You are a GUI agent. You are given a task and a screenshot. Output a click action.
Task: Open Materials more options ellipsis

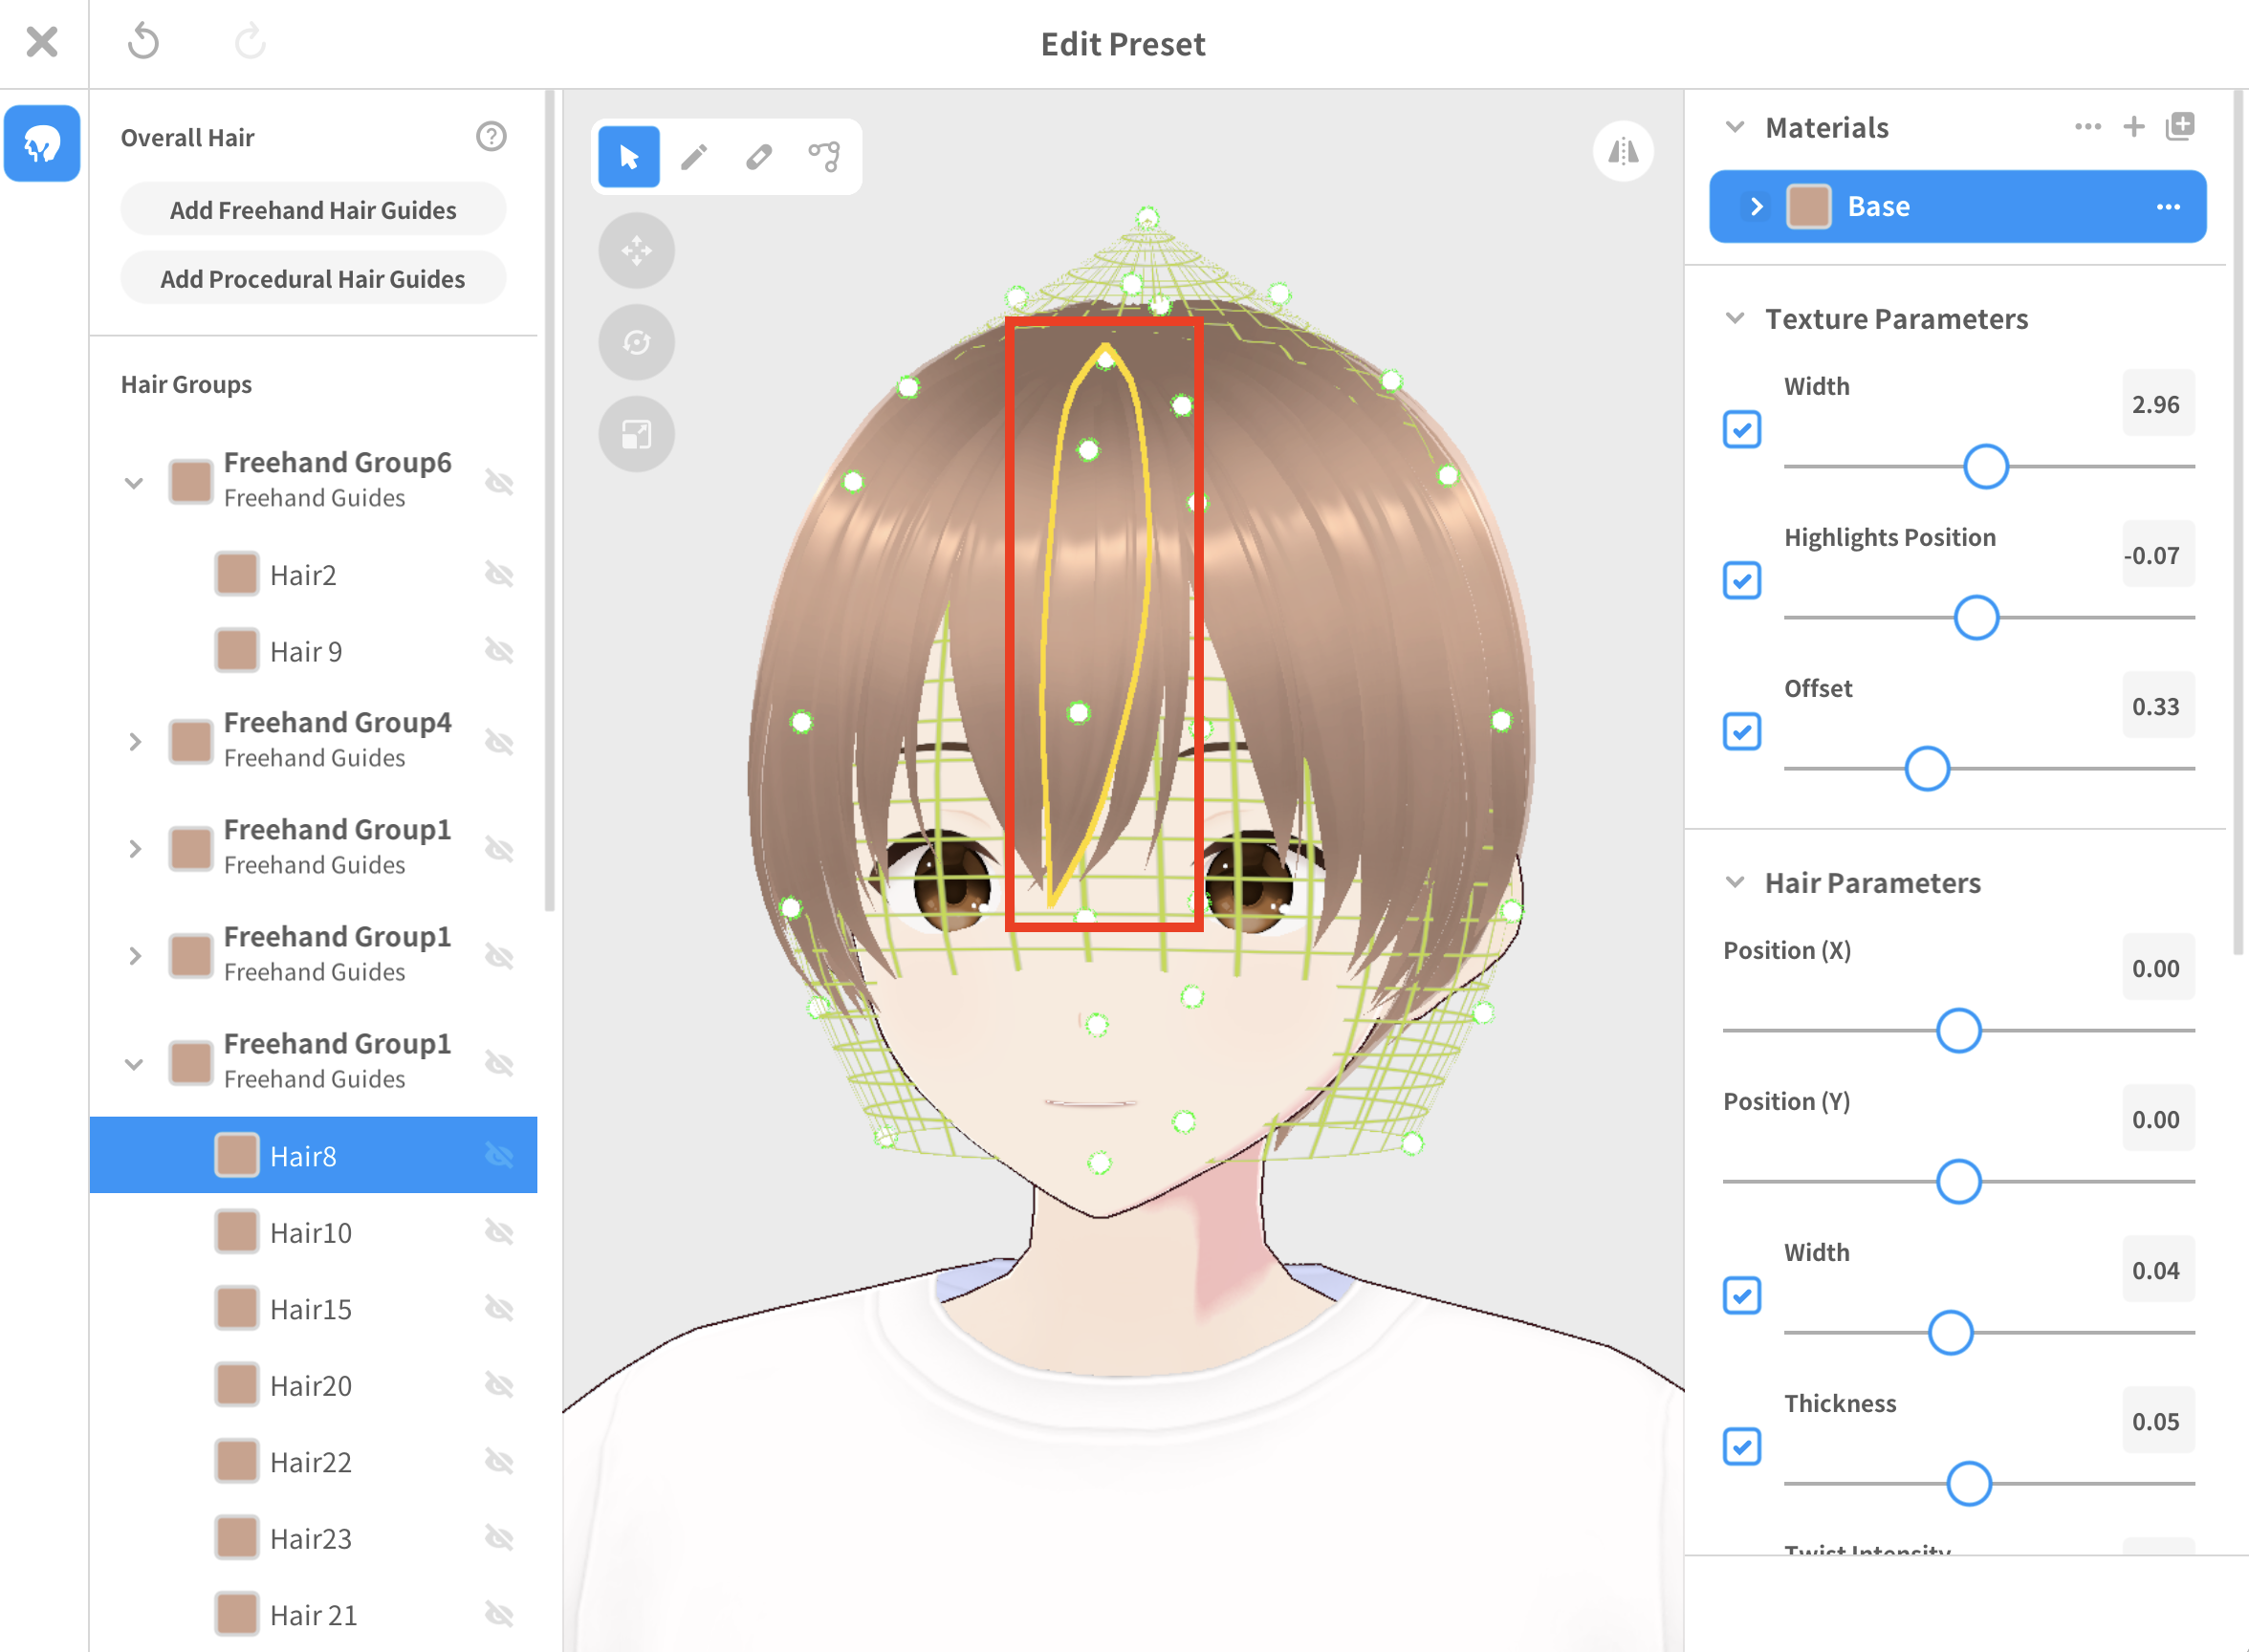(2088, 126)
